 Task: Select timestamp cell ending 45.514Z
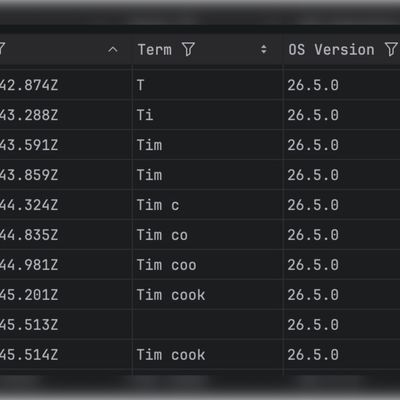[66, 355]
